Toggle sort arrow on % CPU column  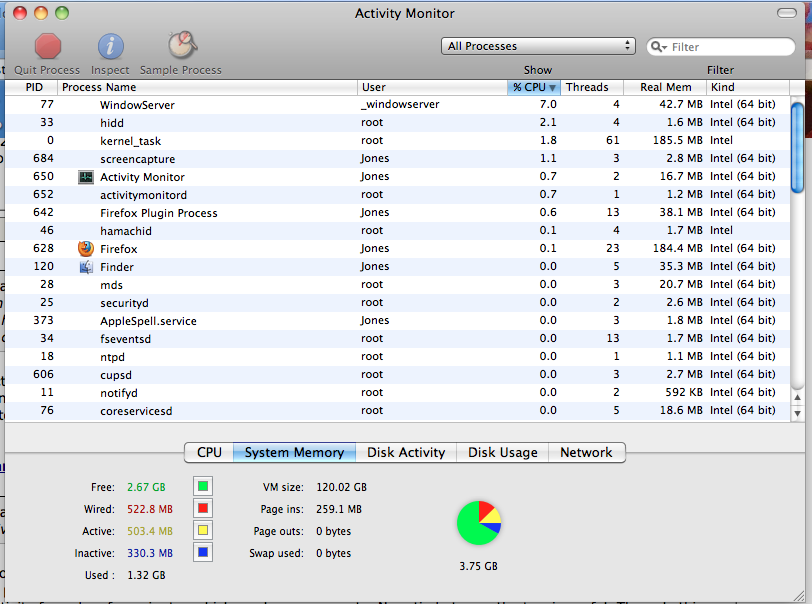[553, 88]
